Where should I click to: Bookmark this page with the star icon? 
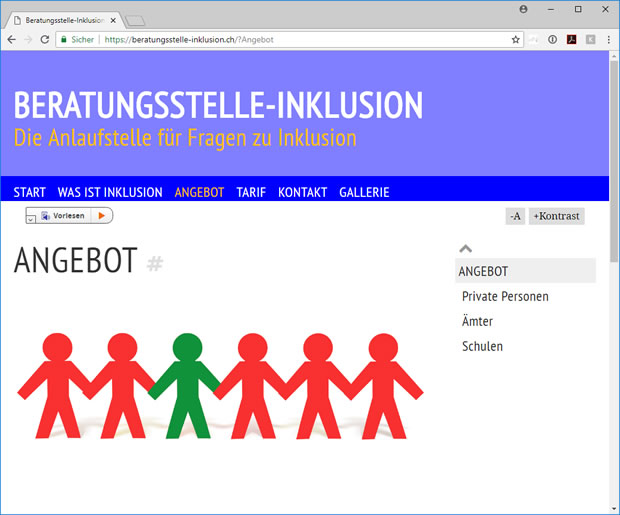click(x=516, y=39)
